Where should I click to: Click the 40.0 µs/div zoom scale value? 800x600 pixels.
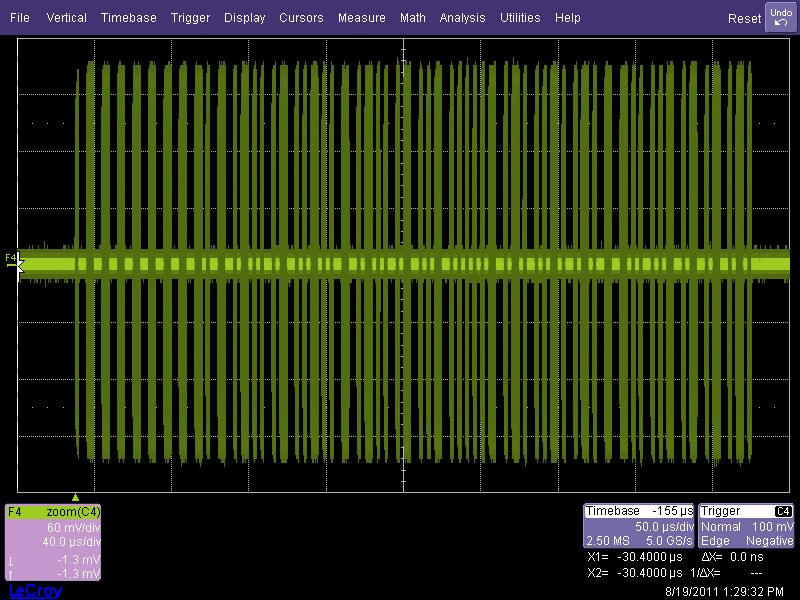click(71, 542)
